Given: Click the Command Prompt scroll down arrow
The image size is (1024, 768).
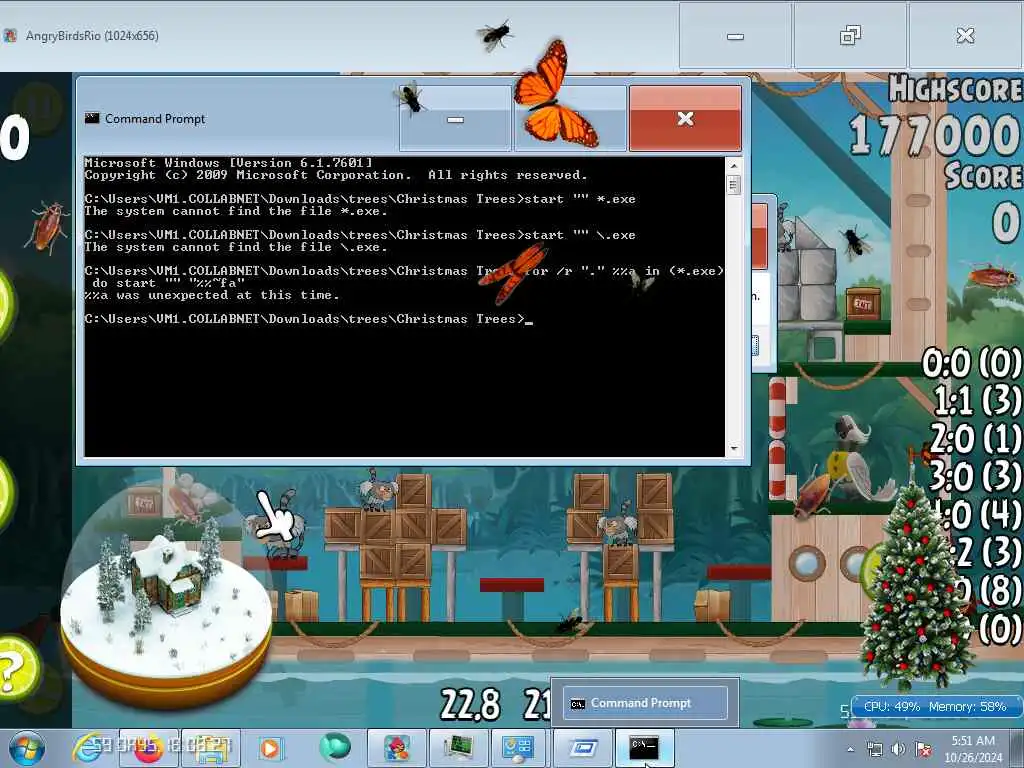Looking at the screenshot, I should [733, 449].
